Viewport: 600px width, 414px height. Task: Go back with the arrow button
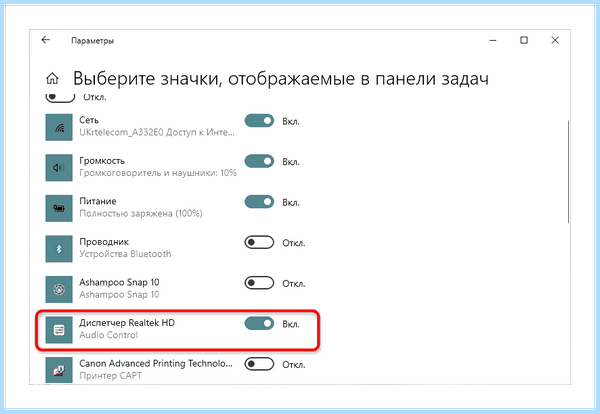pyautogui.click(x=46, y=40)
